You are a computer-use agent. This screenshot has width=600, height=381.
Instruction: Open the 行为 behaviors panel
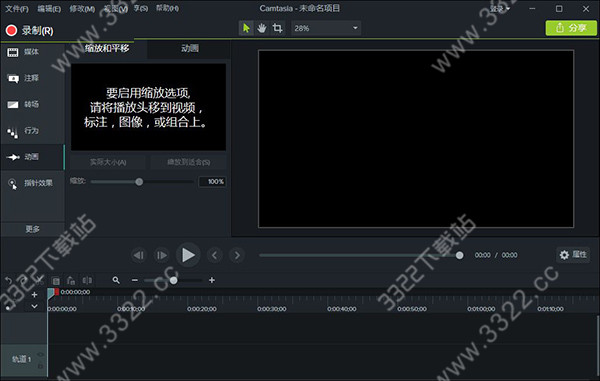coord(33,131)
